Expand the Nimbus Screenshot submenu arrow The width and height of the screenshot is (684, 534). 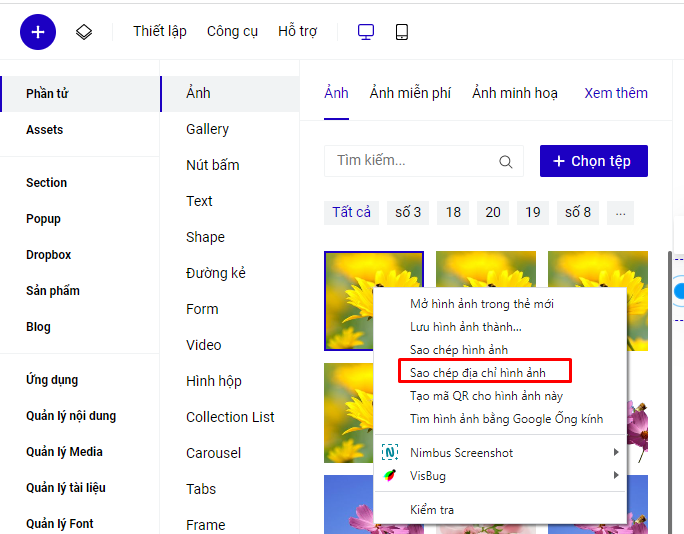[x=616, y=453]
